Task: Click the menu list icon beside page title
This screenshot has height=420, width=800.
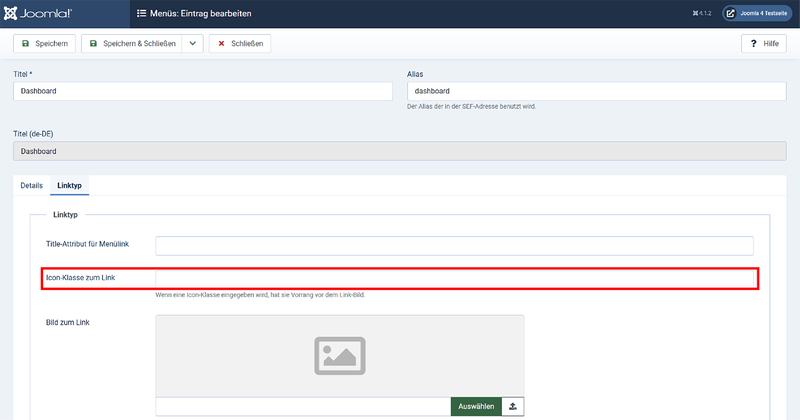Action: click(x=141, y=13)
